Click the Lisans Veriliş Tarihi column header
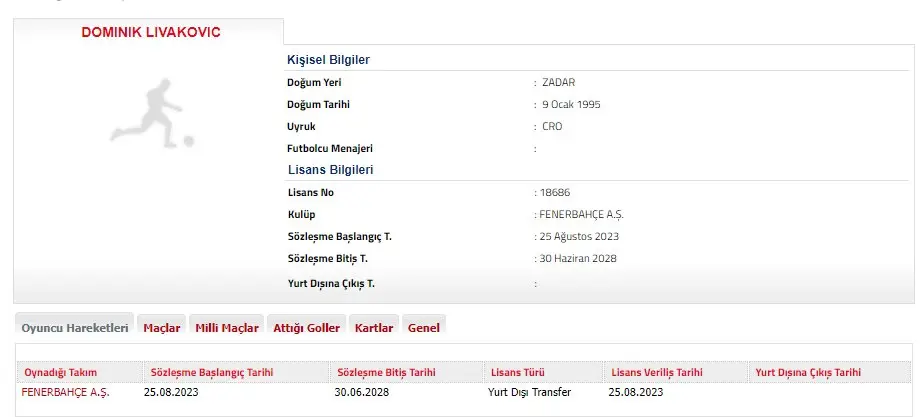The image size is (923, 417). click(658, 372)
